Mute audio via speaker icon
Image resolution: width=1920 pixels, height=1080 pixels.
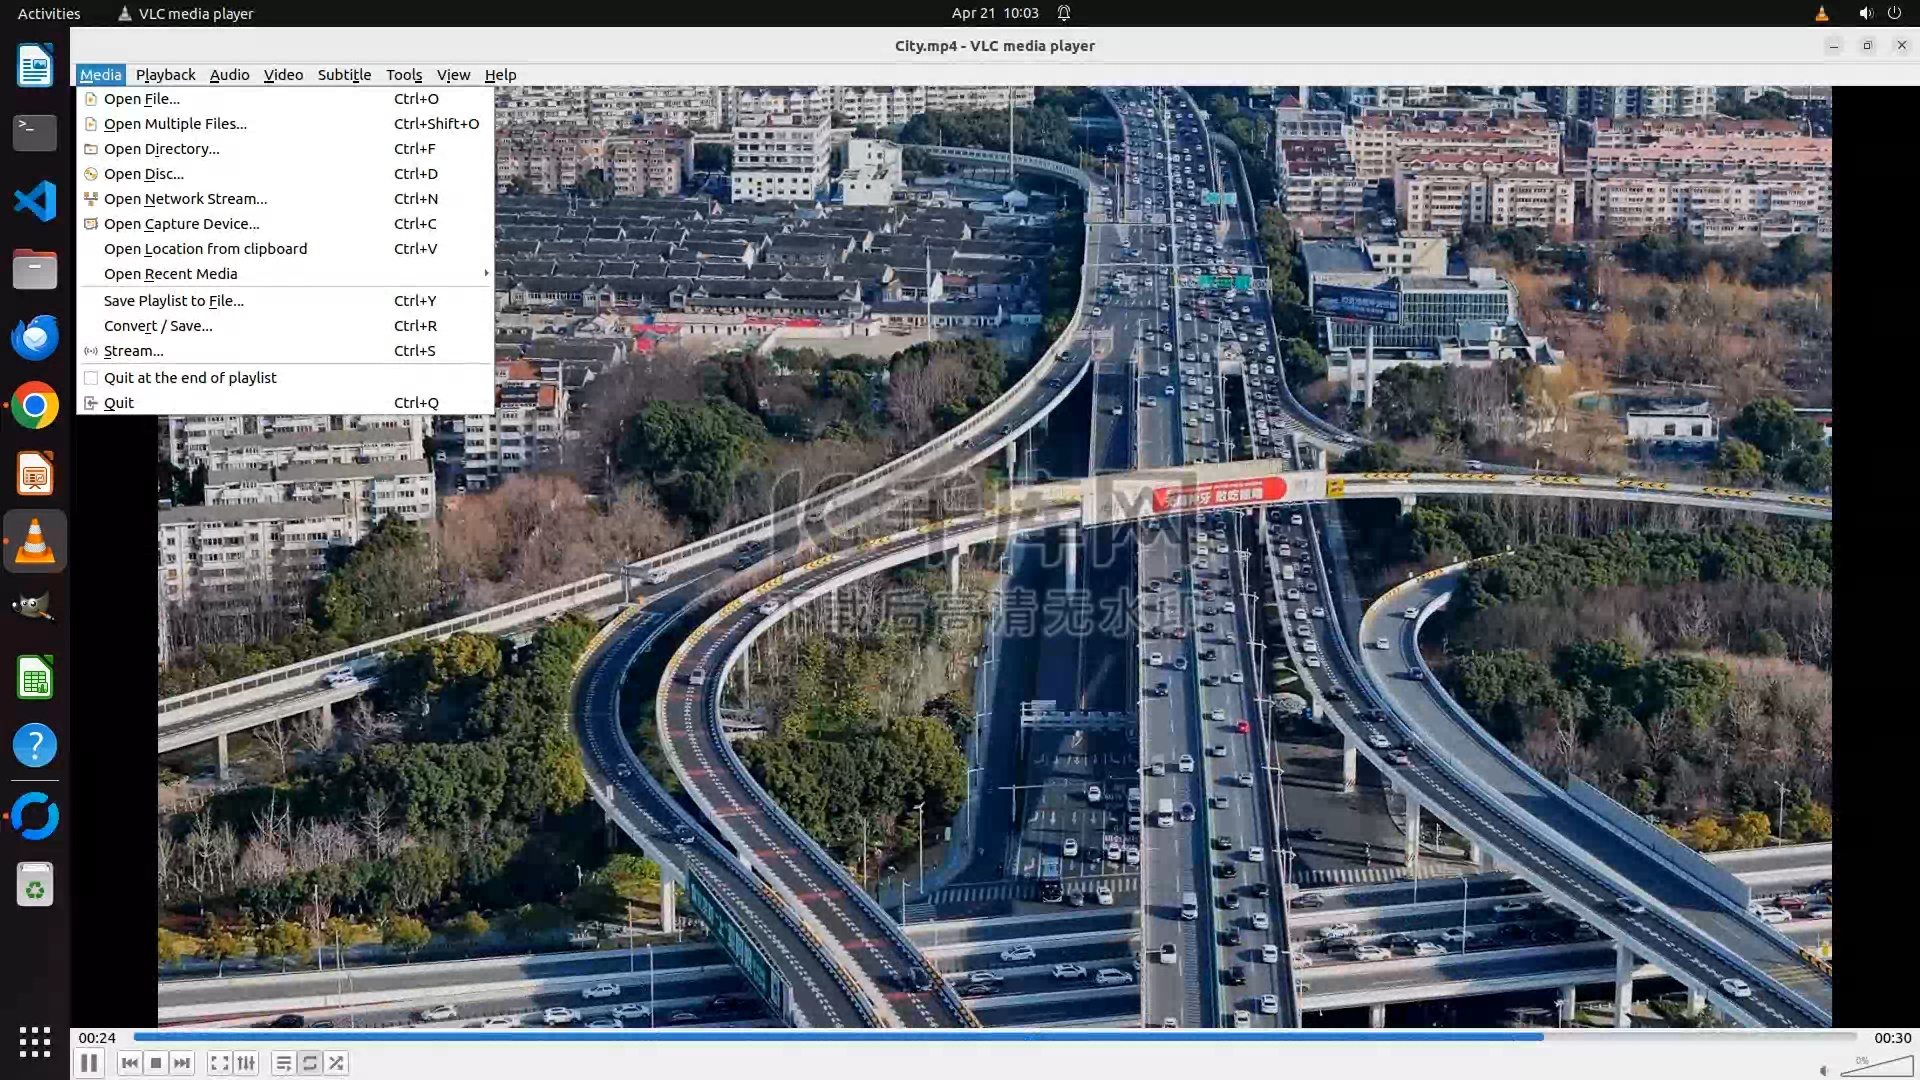1824,1070
